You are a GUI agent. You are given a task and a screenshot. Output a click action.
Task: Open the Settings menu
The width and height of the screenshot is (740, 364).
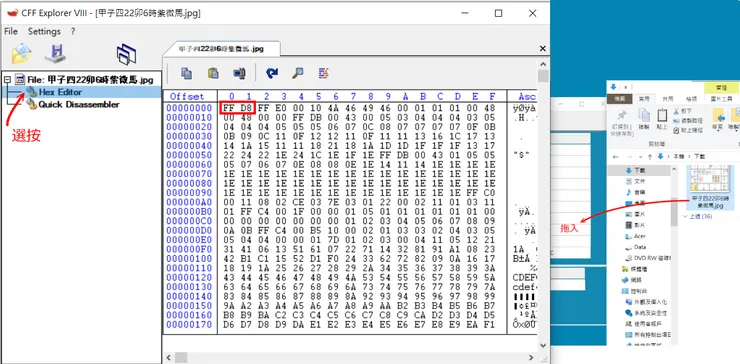click(44, 32)
